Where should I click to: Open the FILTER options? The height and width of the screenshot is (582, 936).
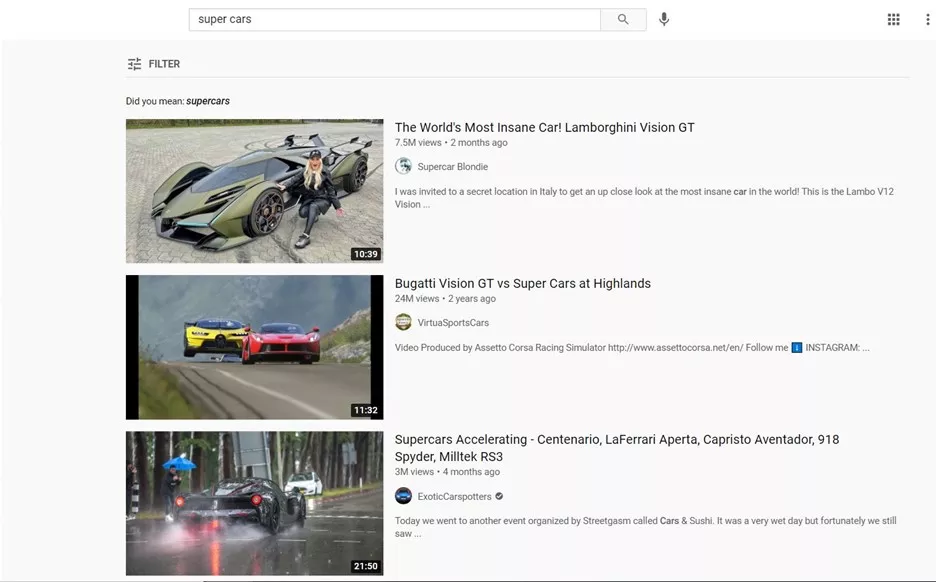coord(153,64)
